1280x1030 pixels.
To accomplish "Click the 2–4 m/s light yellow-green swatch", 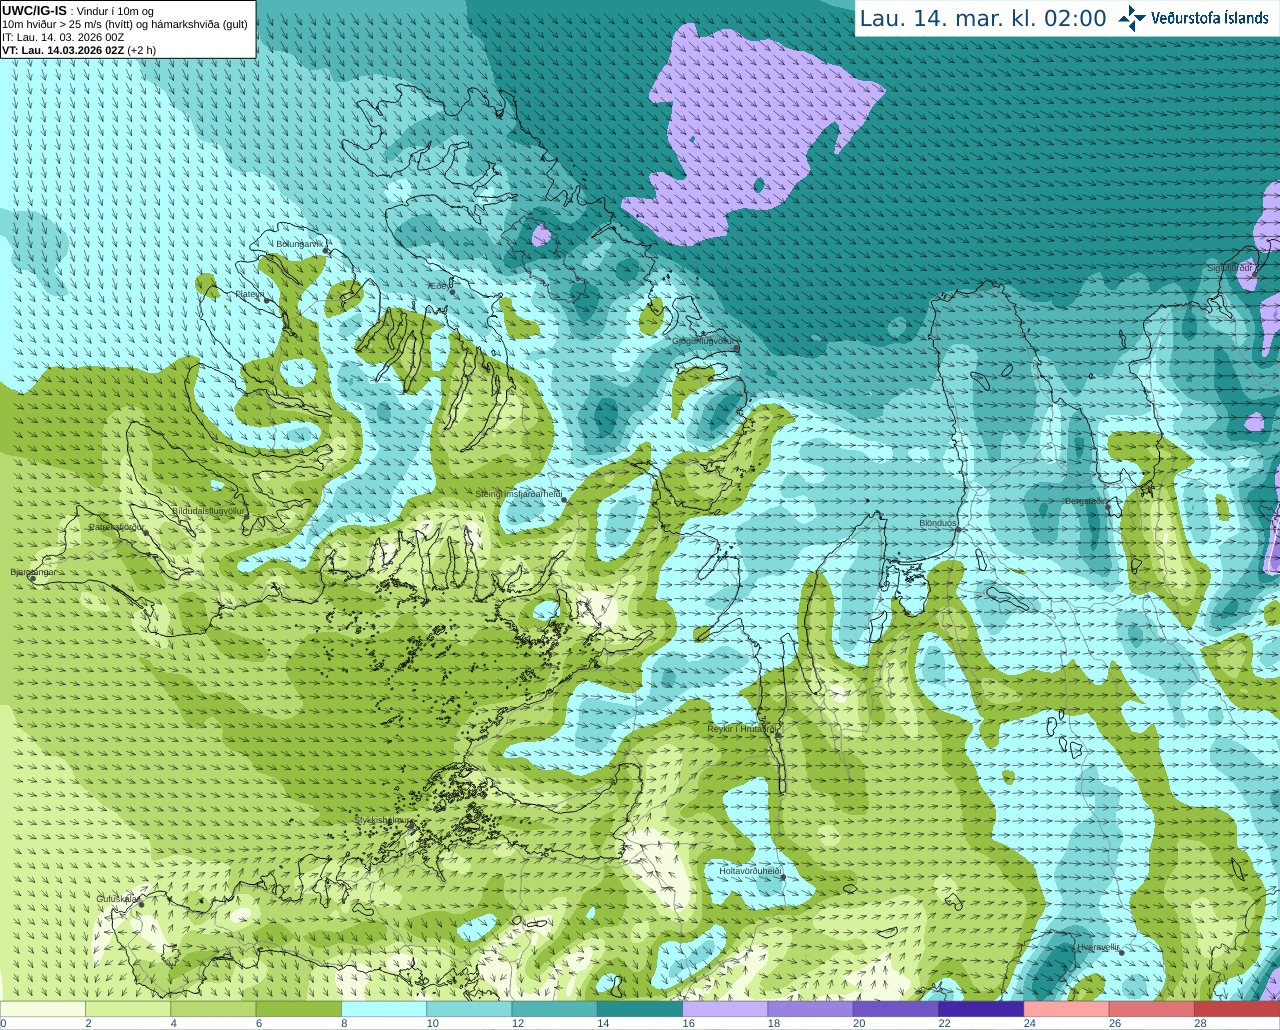I will 128,1008.
